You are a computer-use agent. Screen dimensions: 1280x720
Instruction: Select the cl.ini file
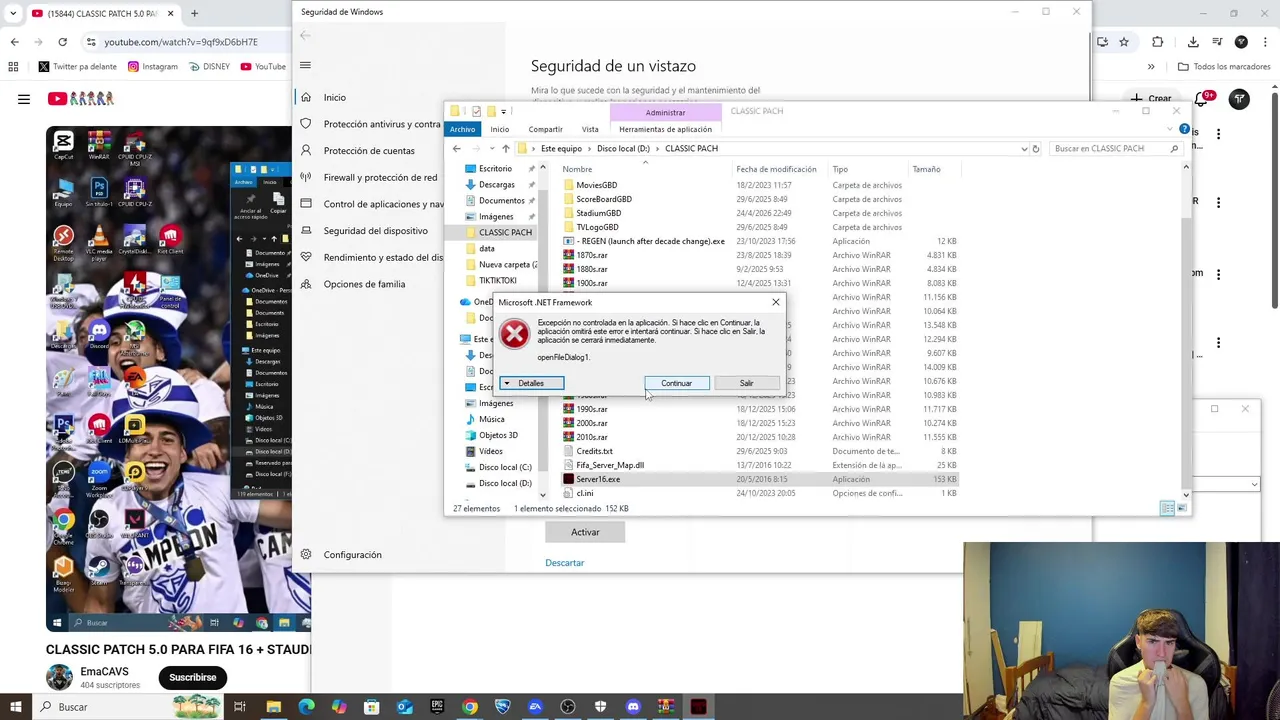coord(584,493)
